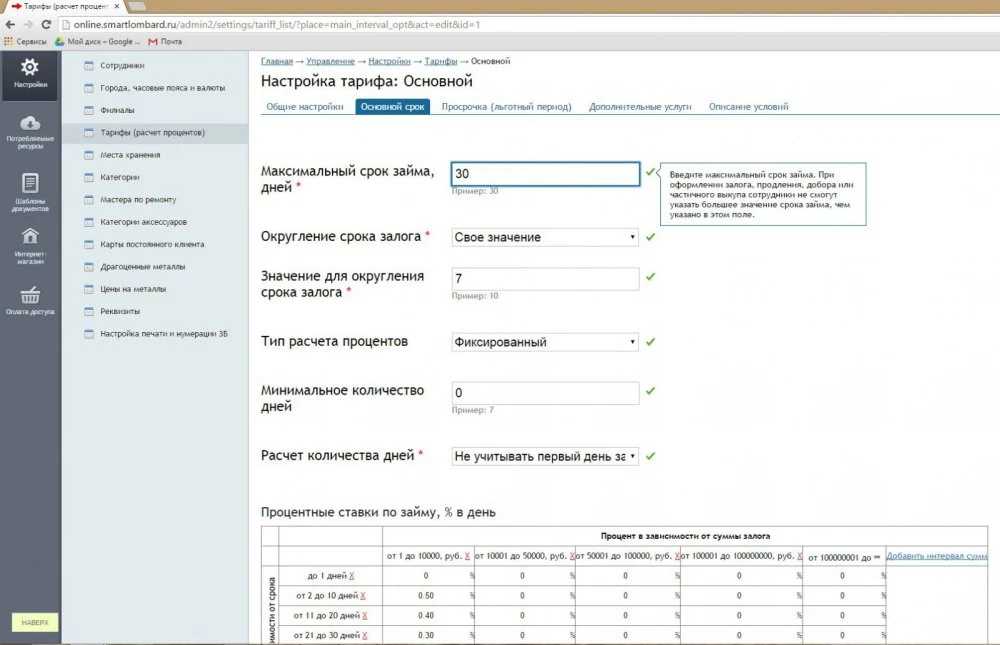Viewport: 1000px width, 645px height.
Task: Delete row от 2 до 10 дней
Action: [x=363, y=595]
